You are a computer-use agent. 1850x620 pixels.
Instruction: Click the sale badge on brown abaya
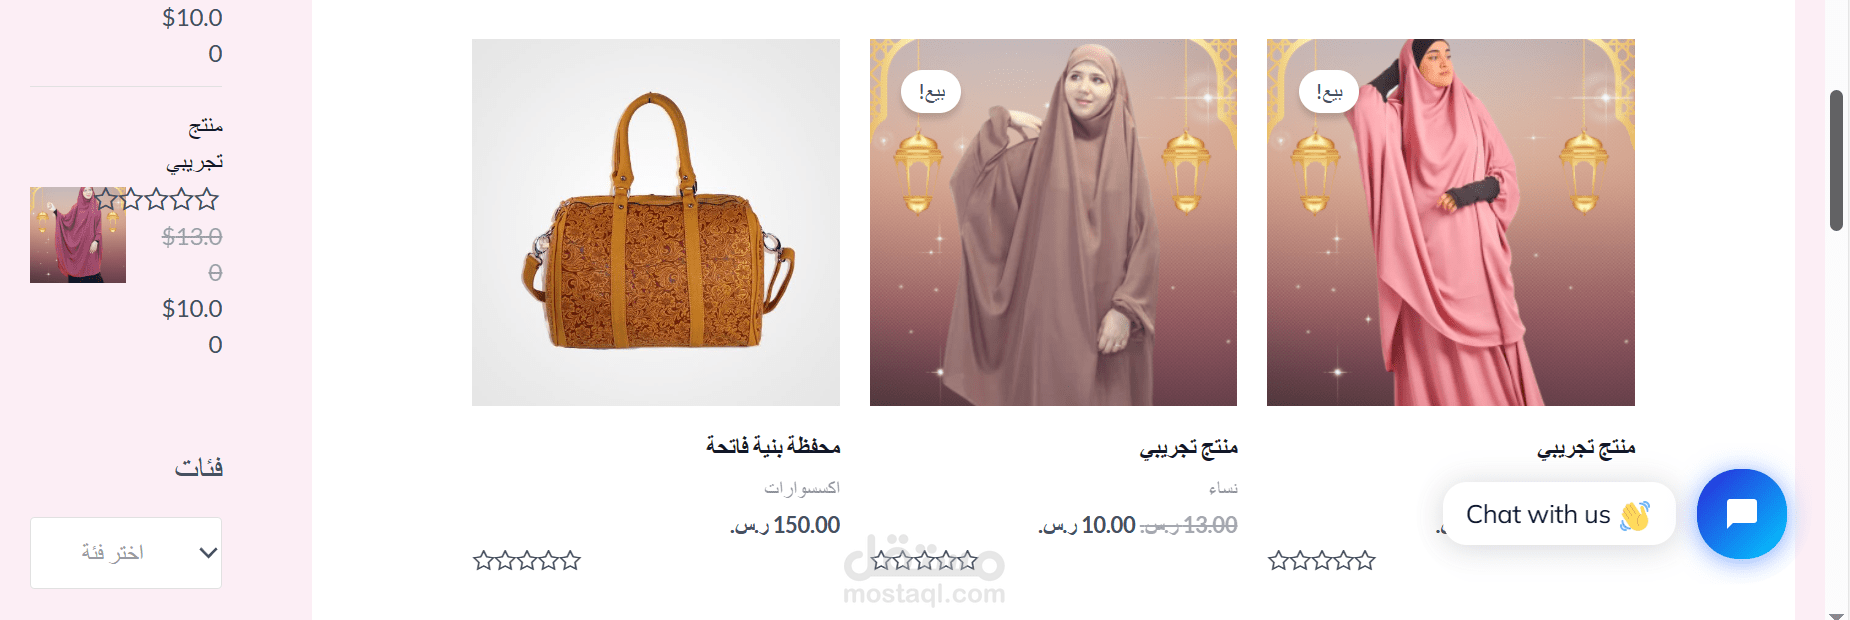(931, 92)
